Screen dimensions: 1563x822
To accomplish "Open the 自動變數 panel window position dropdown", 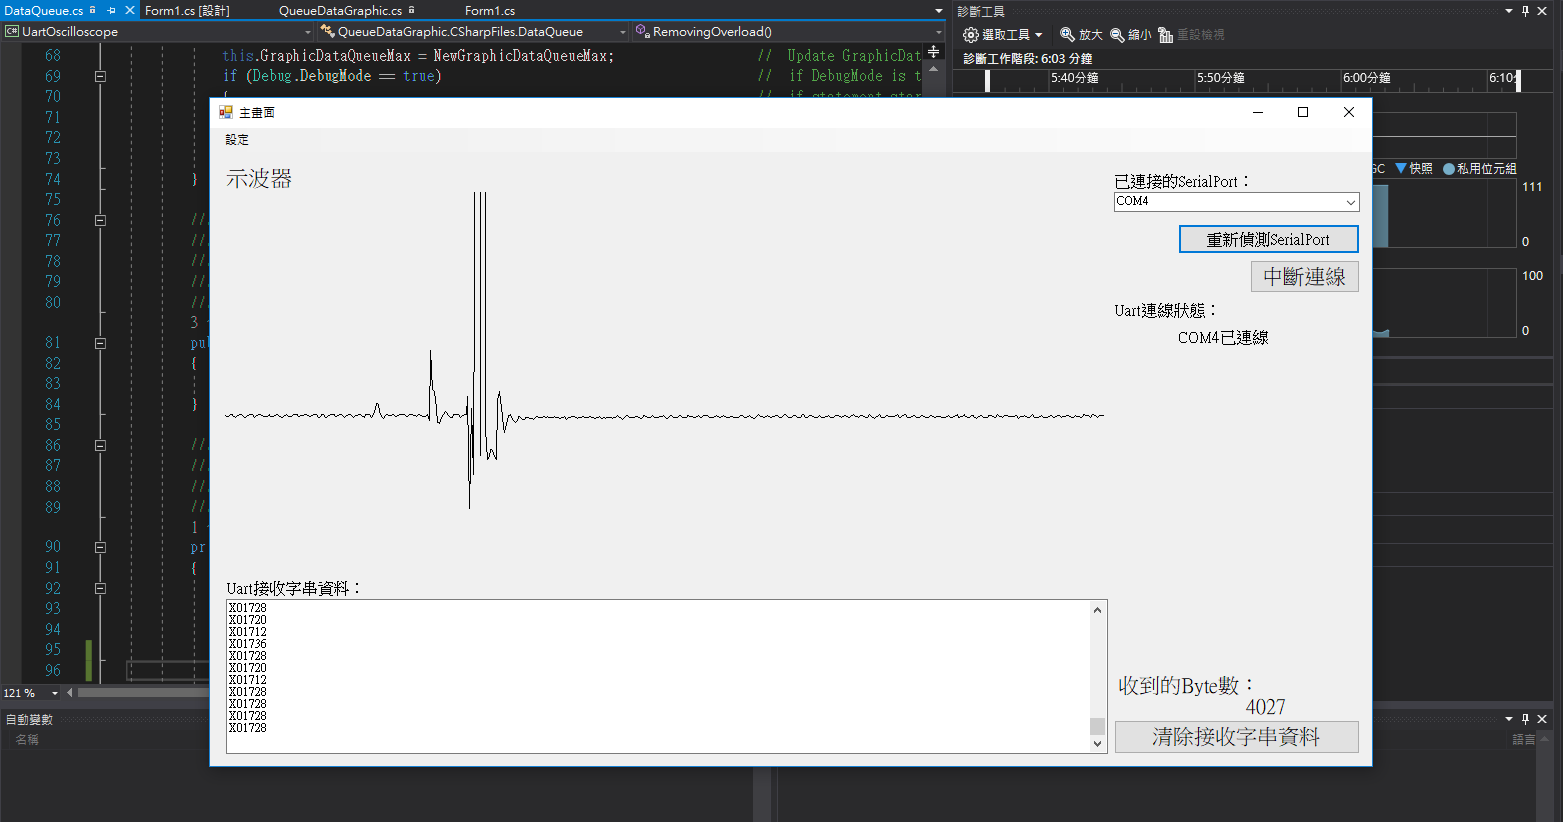I will tap(1509, 719).
